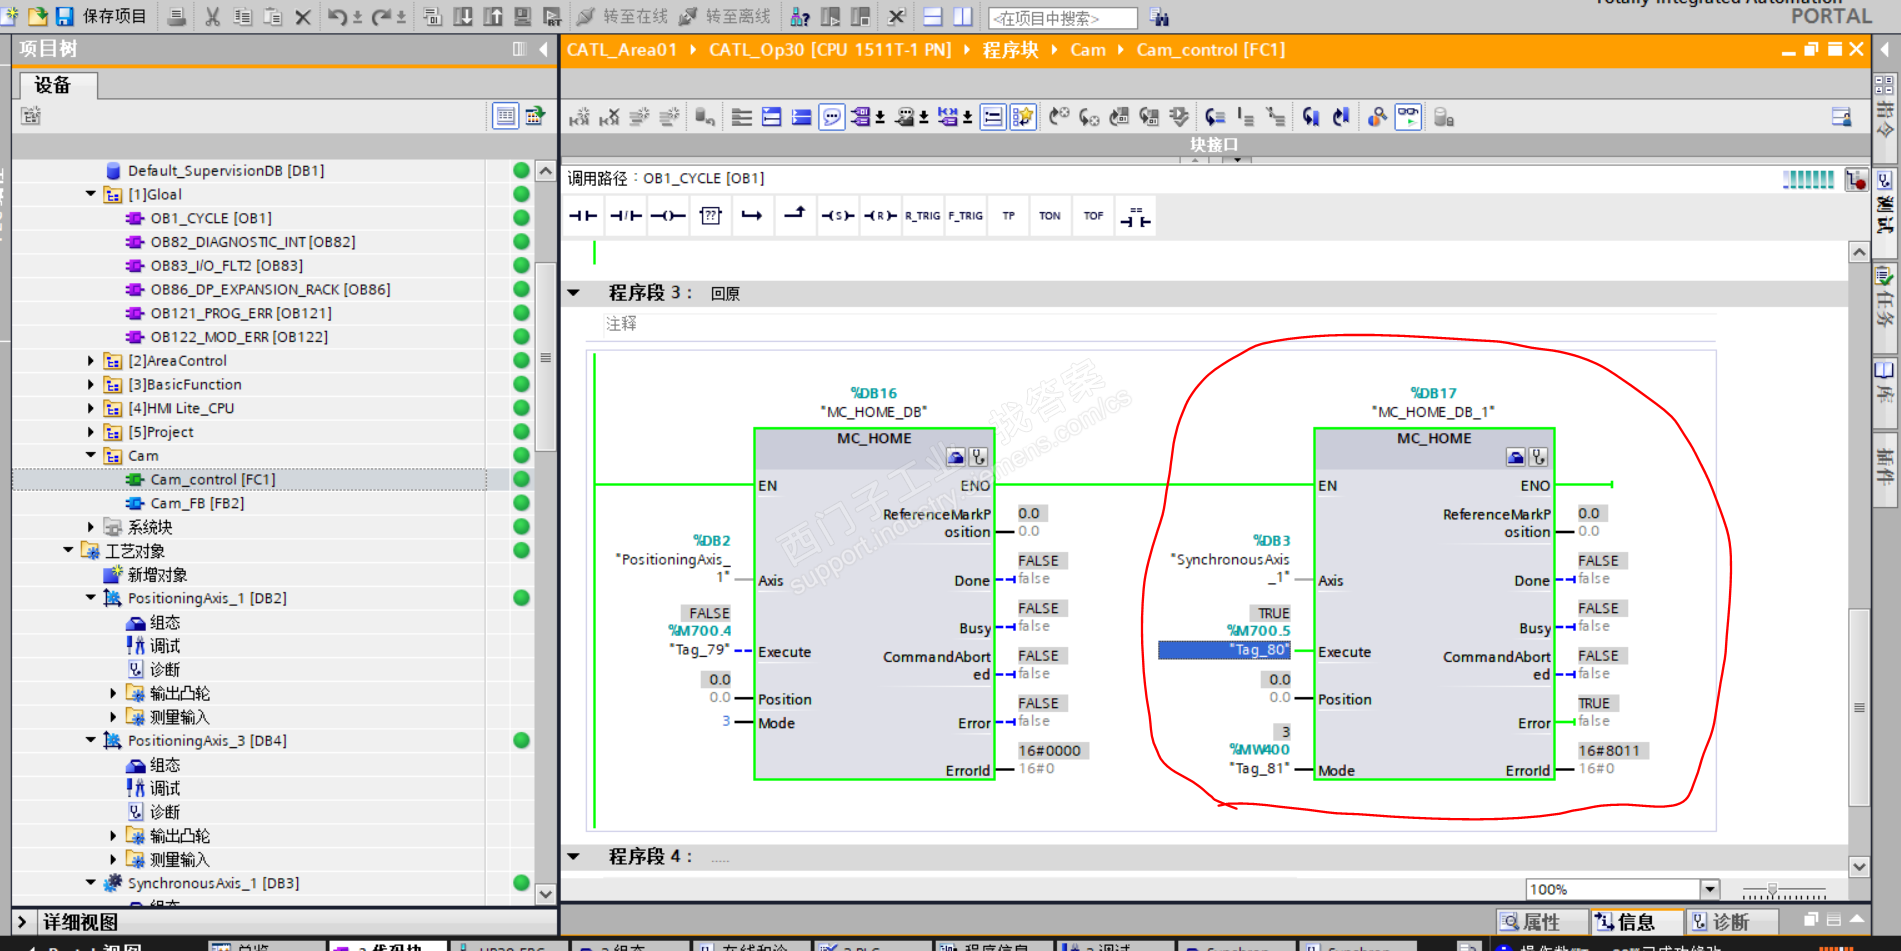Click the cut scissors icon
Image resolution: width=1901 pixels, height=951 pixels.
[212, 17]
